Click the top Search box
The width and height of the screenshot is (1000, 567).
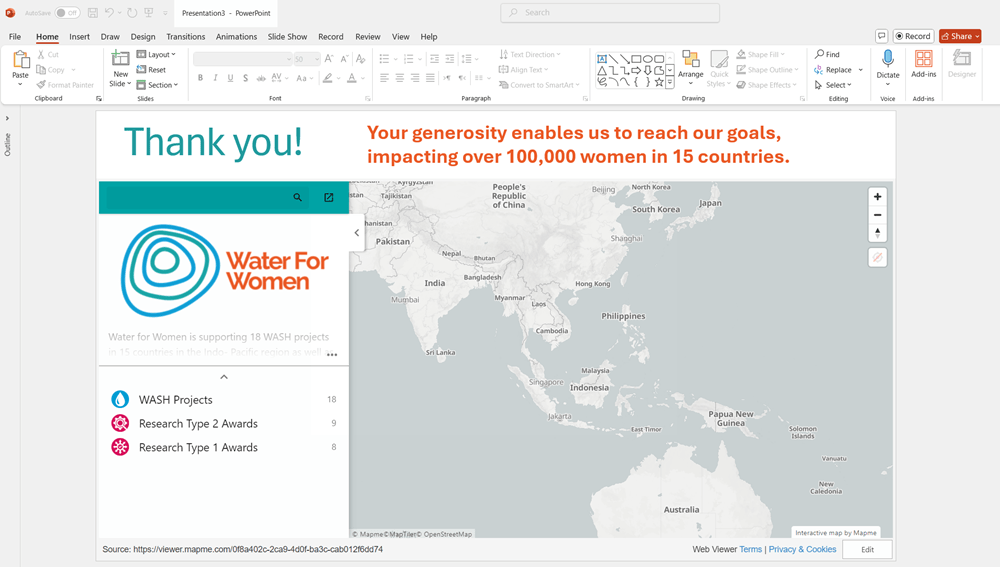click(610, 13)
